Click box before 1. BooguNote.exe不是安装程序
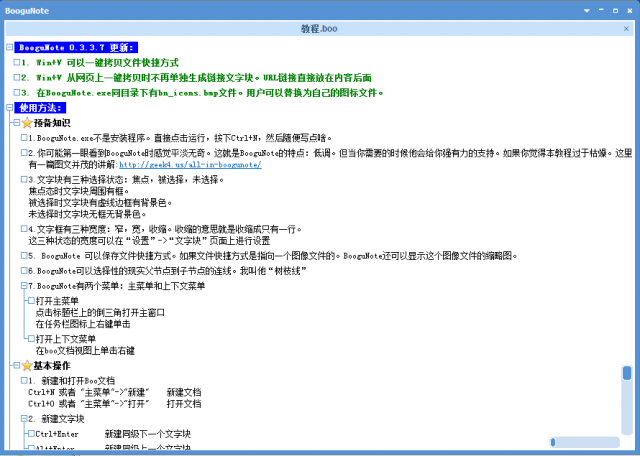 24,138
